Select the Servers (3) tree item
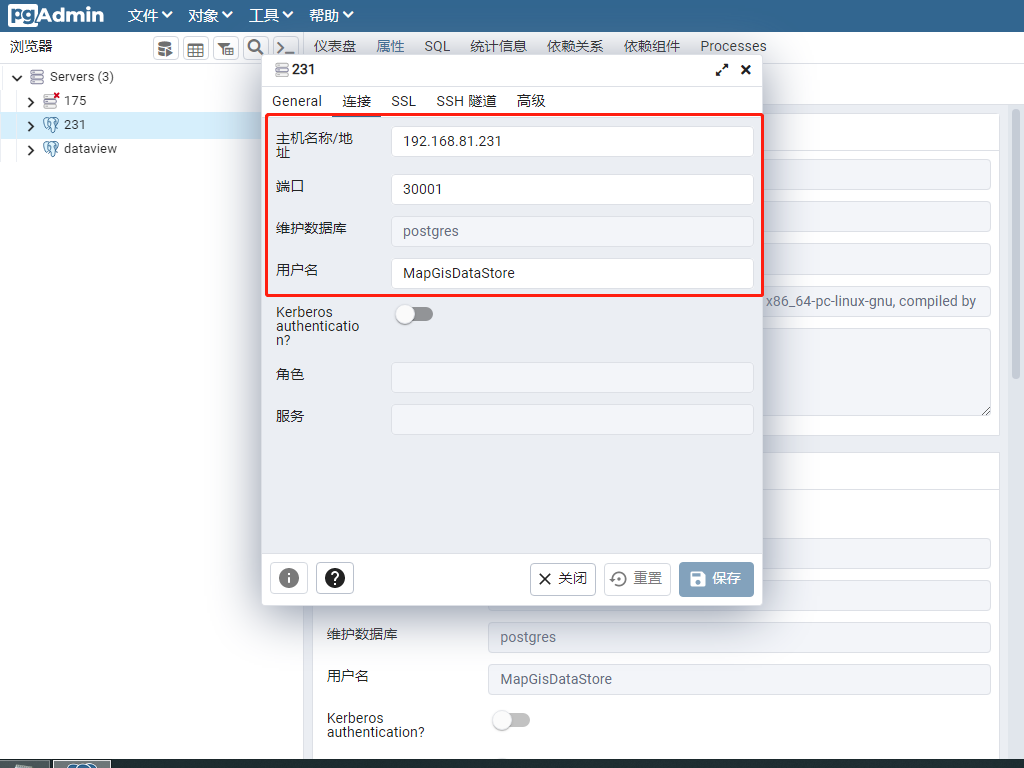1024x768 pixels. [x=82, y=77]
